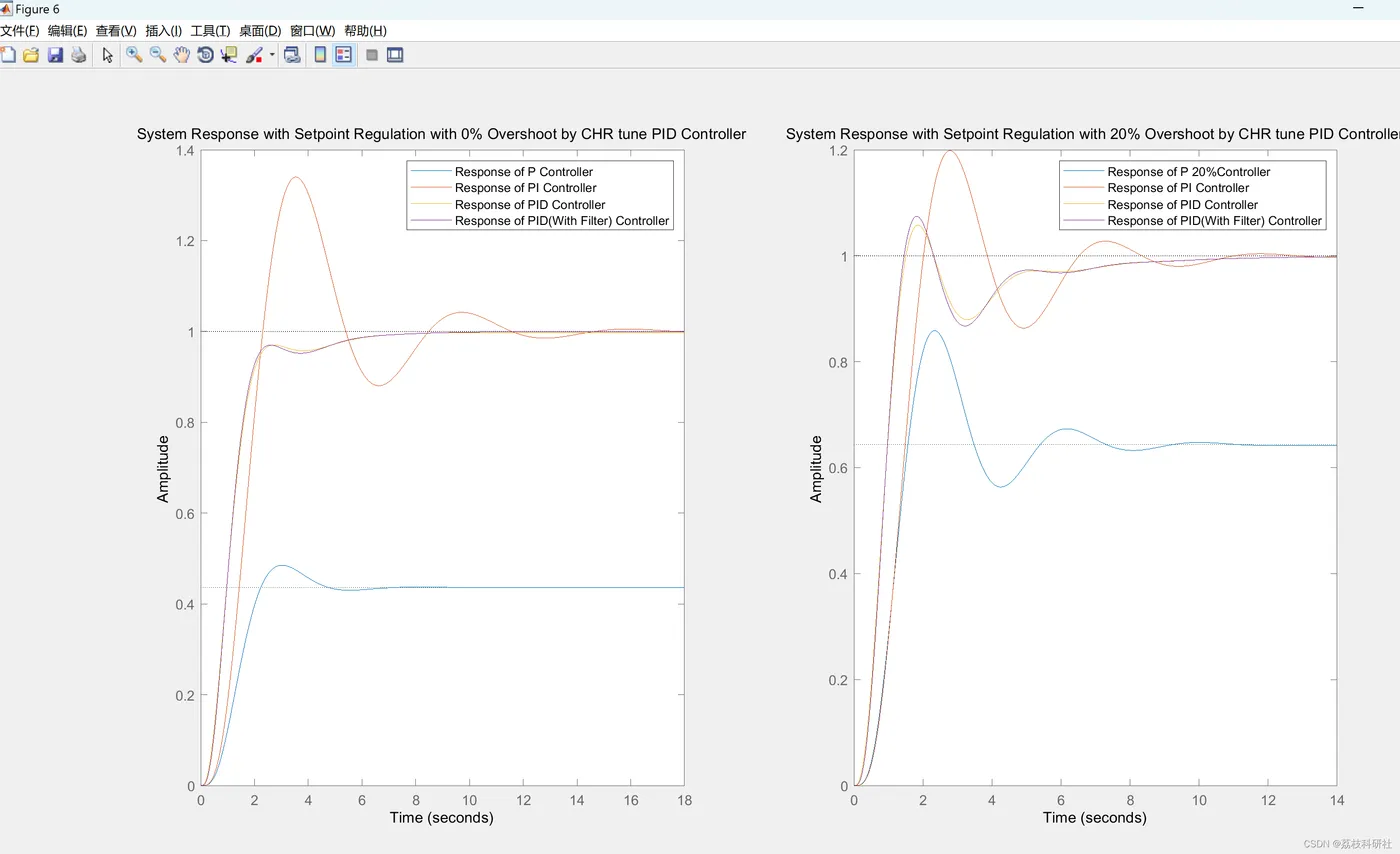
Task: Click the right plot's 'Amplitude' axis label
Action: point(816,468)
